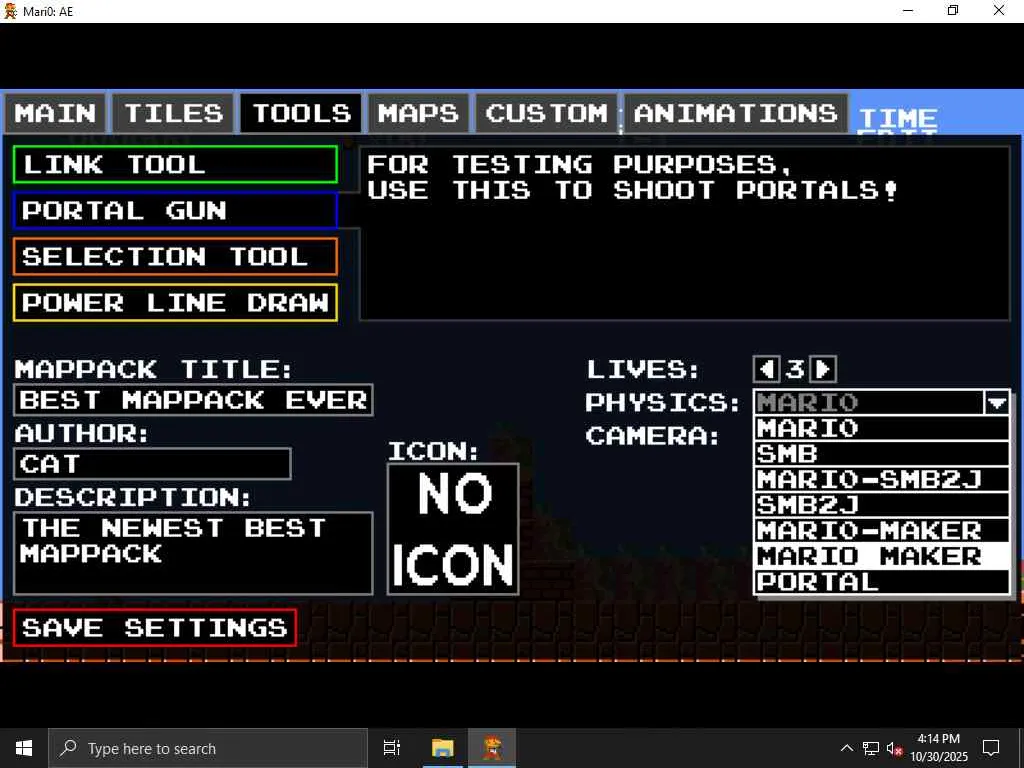Open the TILES tab
1024x768 pixels.
(173, 114)
